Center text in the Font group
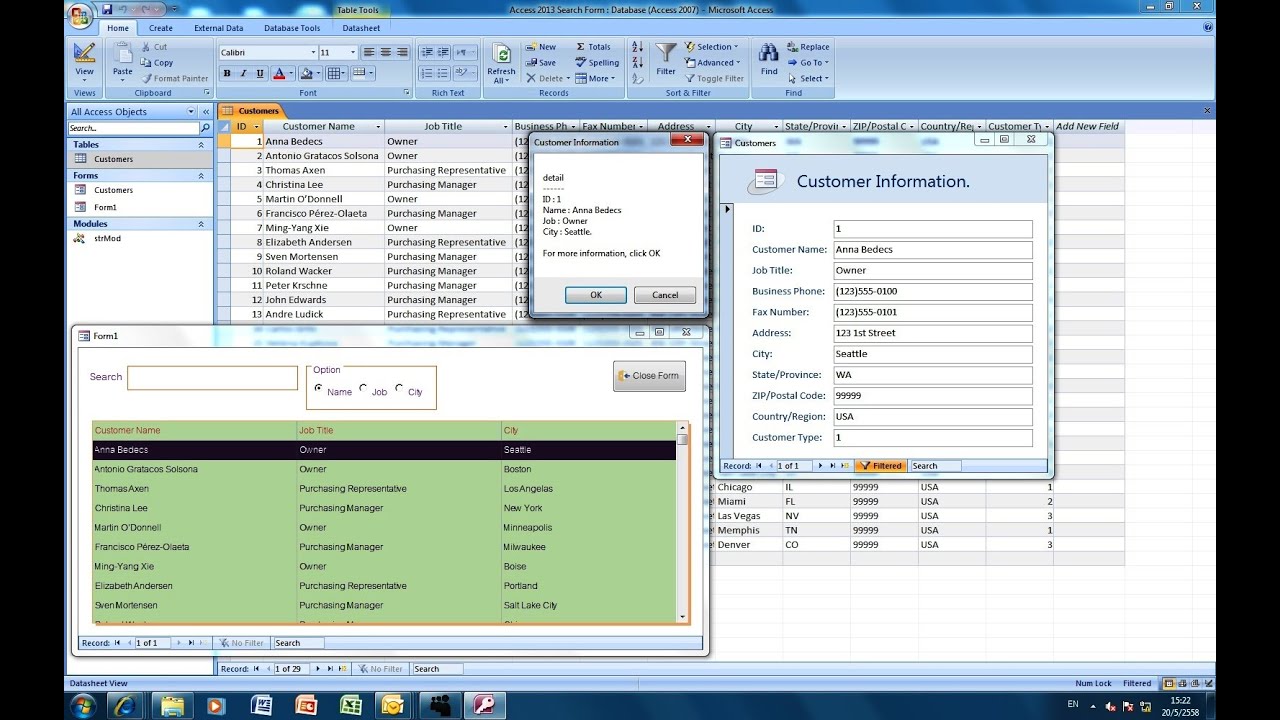The height and width of the screenshot is (720, 1280). pos(386,52)
